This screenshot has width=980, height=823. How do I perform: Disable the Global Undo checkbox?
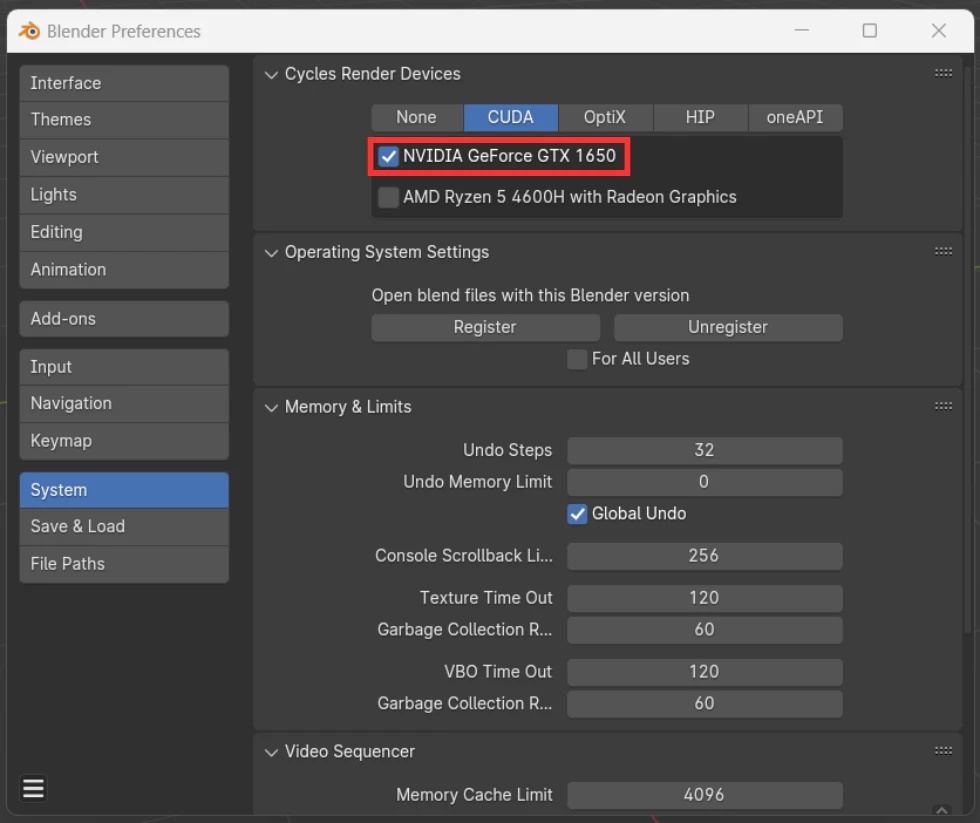577,514
